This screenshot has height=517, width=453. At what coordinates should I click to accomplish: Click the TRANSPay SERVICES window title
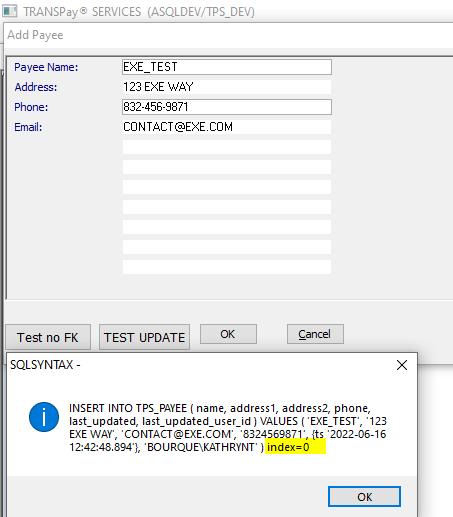(139, 12)
